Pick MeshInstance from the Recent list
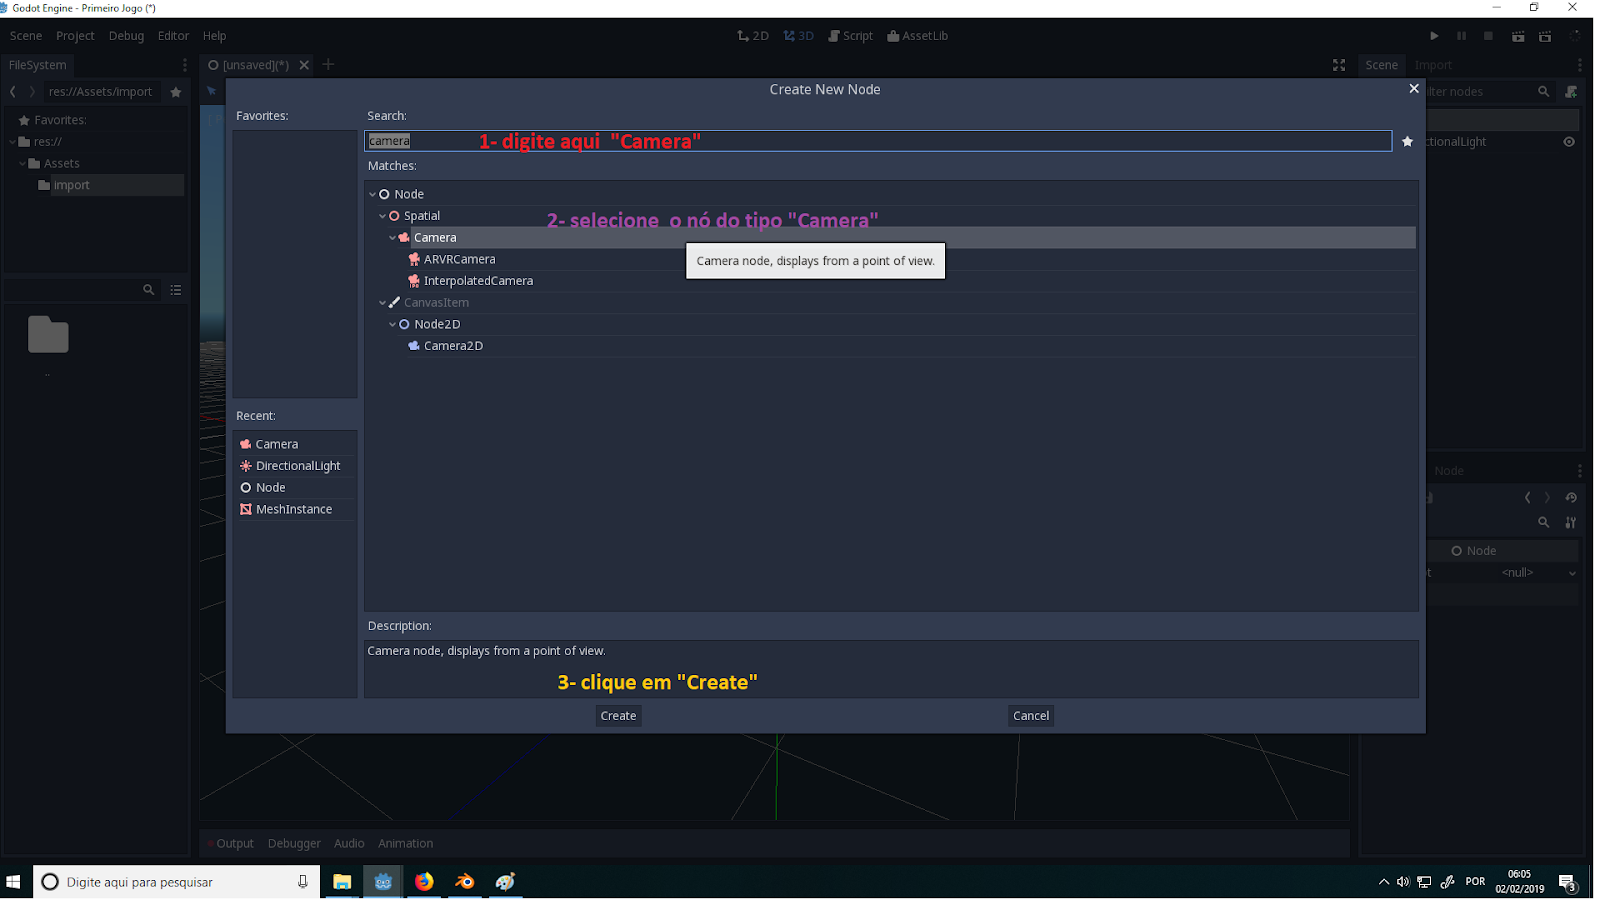The image size is (1600, 900). 295,510
